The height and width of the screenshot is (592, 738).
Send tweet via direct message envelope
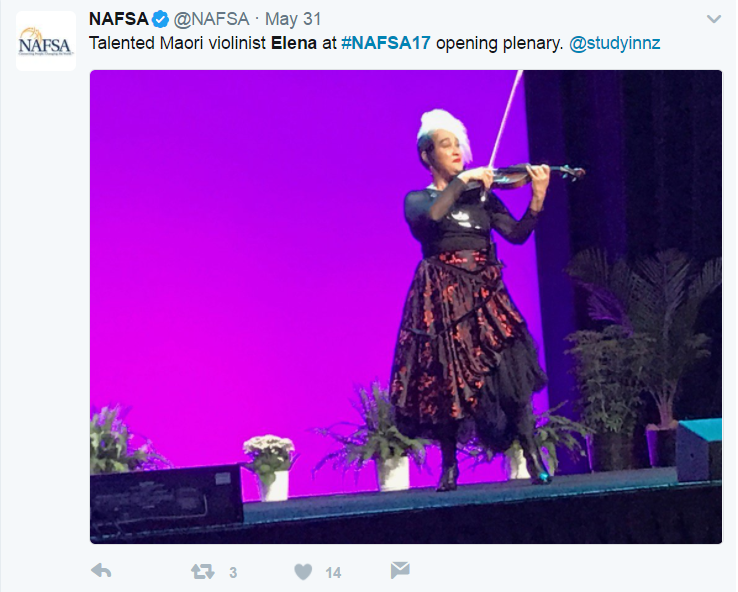click(400, 570)
